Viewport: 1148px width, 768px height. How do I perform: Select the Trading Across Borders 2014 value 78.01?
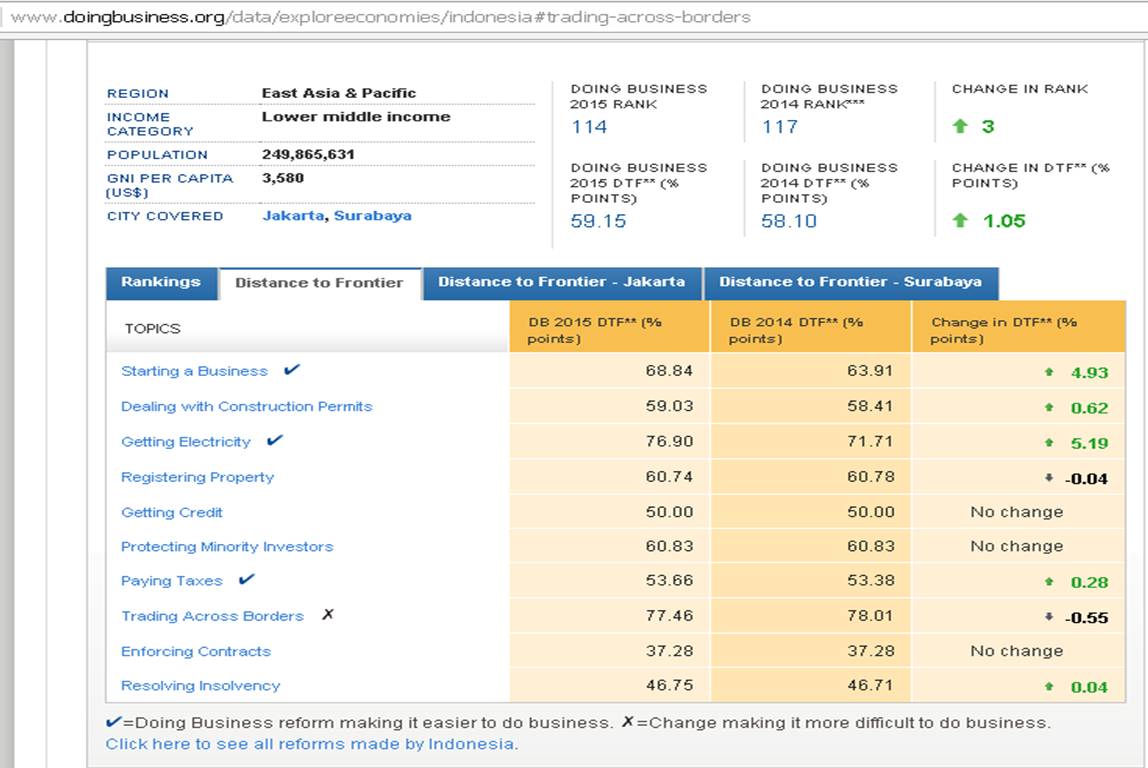coord(871,616)
